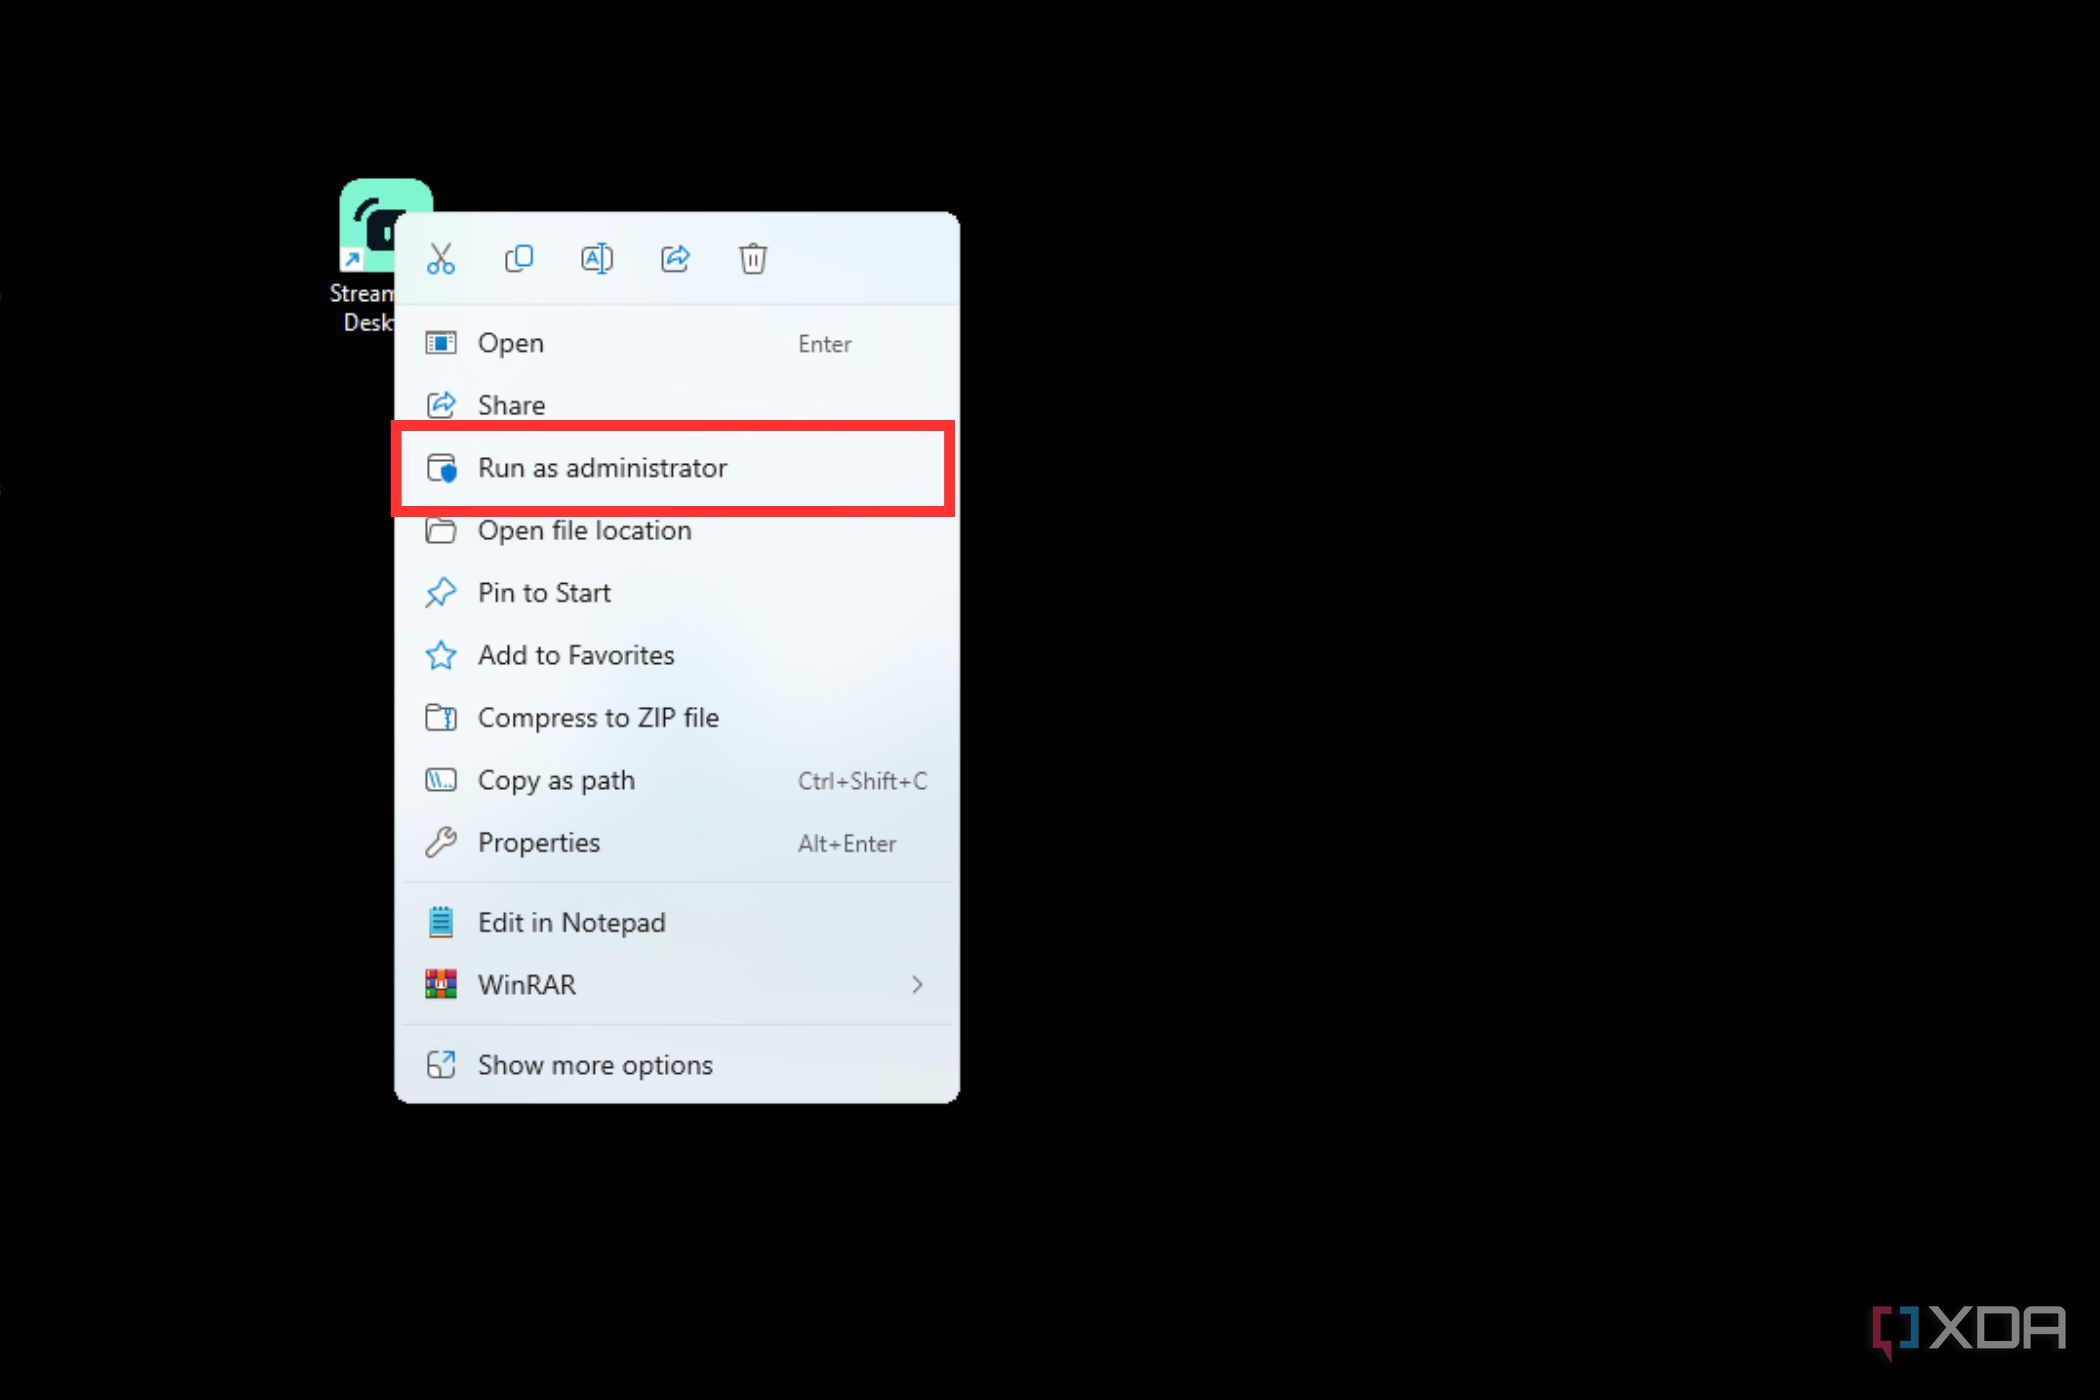The height and width of the screenshot is (1400, 2100).
Task: Click the shield icon beside Run as administrator
Action: click(x=442, y=467)
